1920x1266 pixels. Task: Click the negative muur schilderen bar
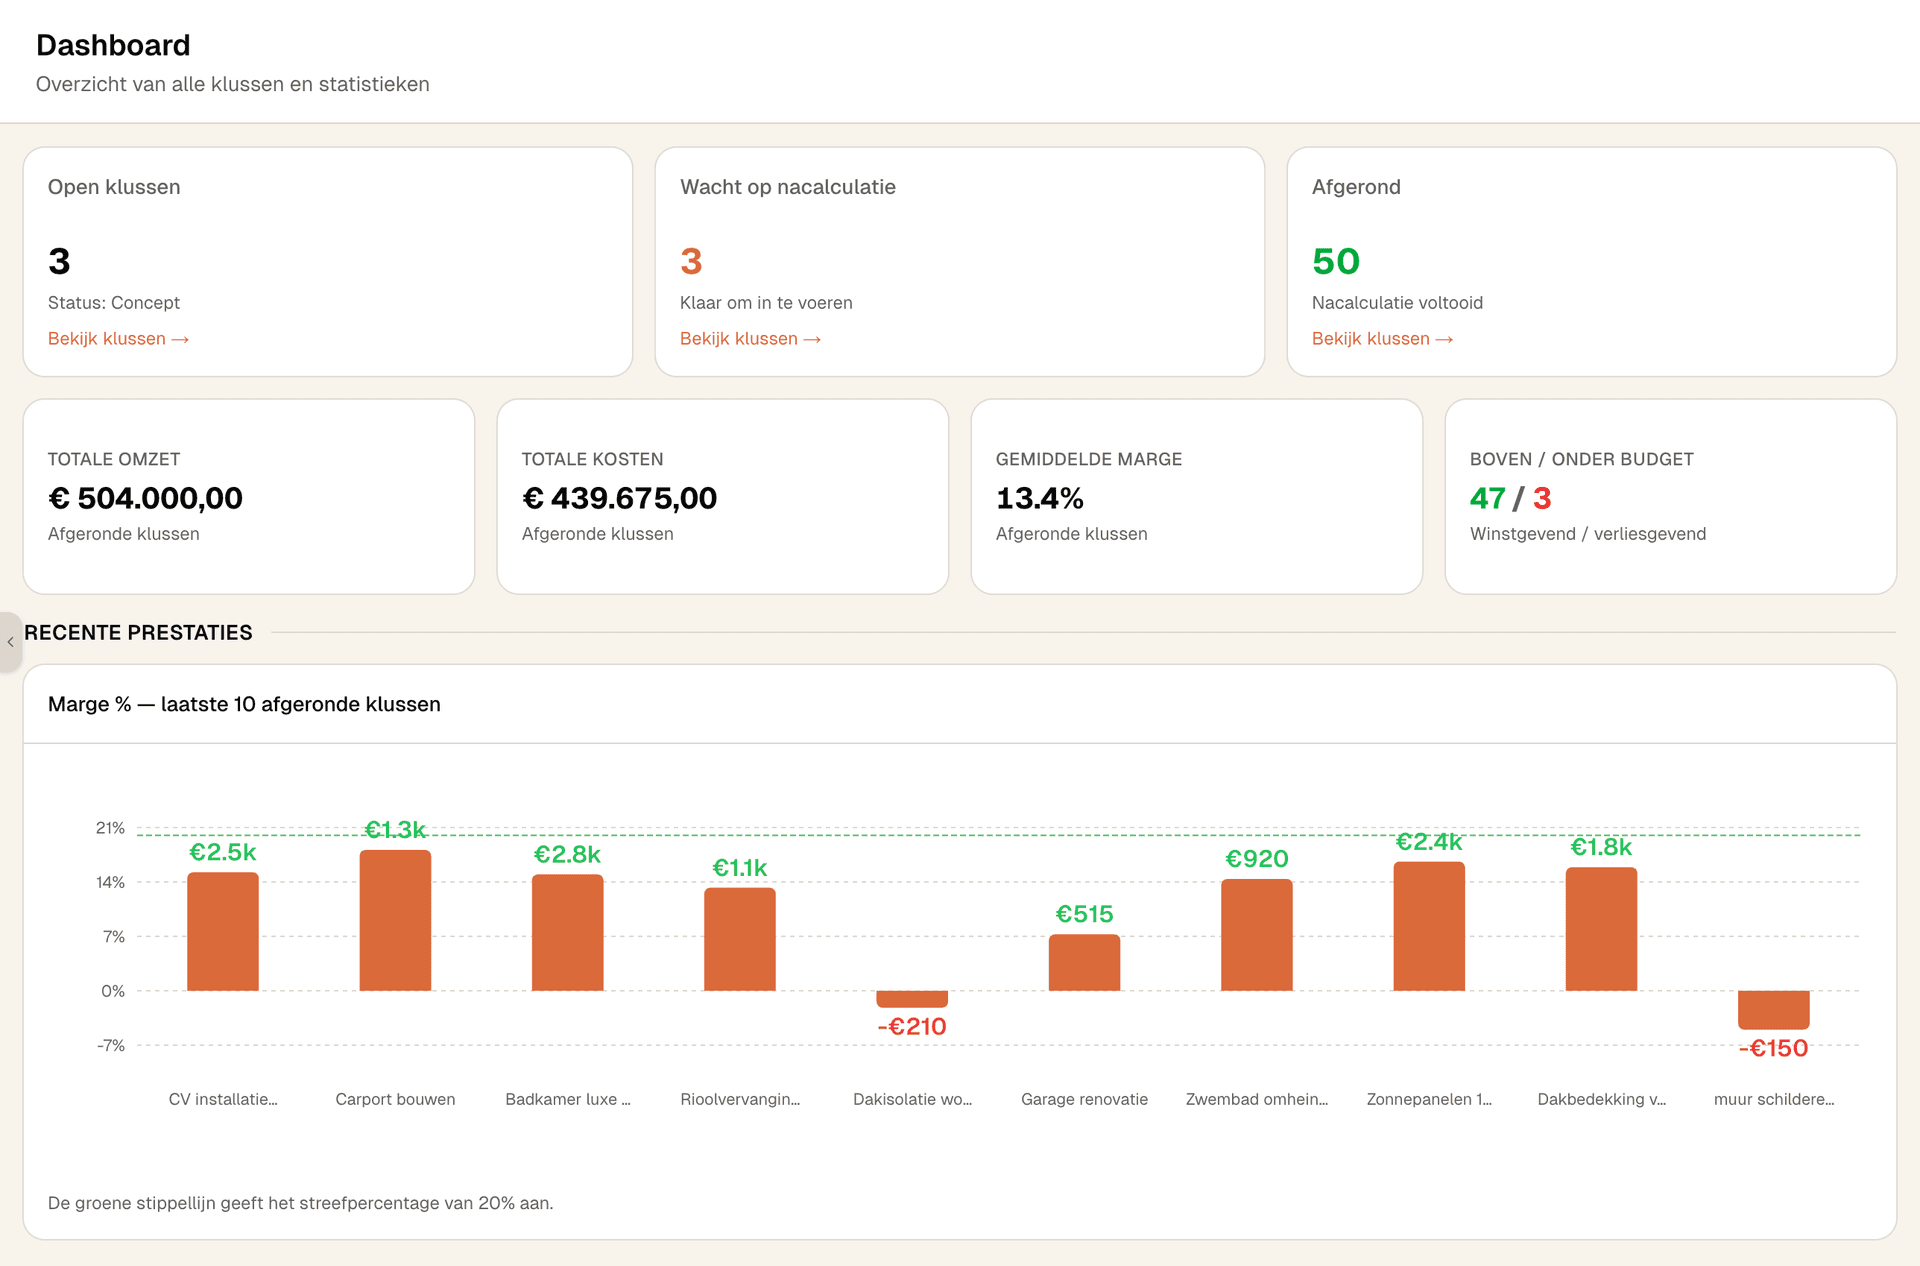(1774, 1010)
